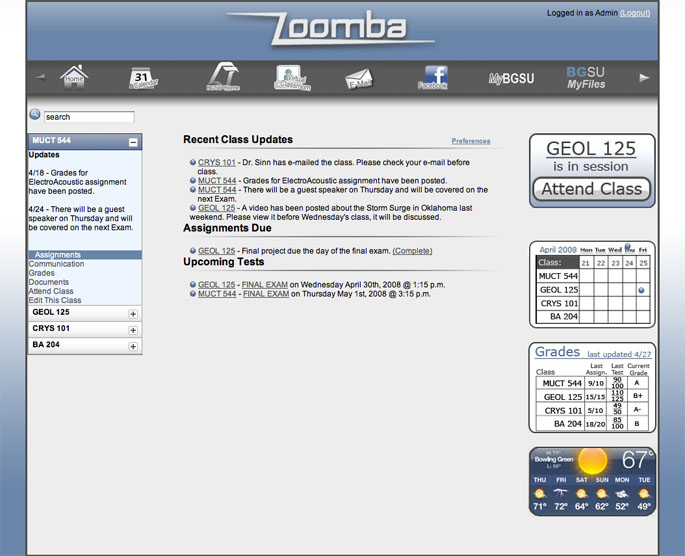
Task: Open the E-Mail envelope icon
Action: click(359, 79)
